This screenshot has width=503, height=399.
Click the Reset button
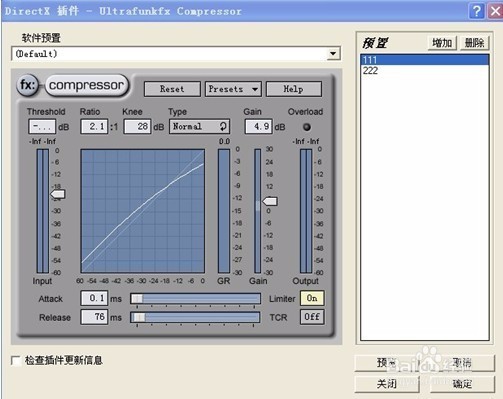(x=172, y=89)
